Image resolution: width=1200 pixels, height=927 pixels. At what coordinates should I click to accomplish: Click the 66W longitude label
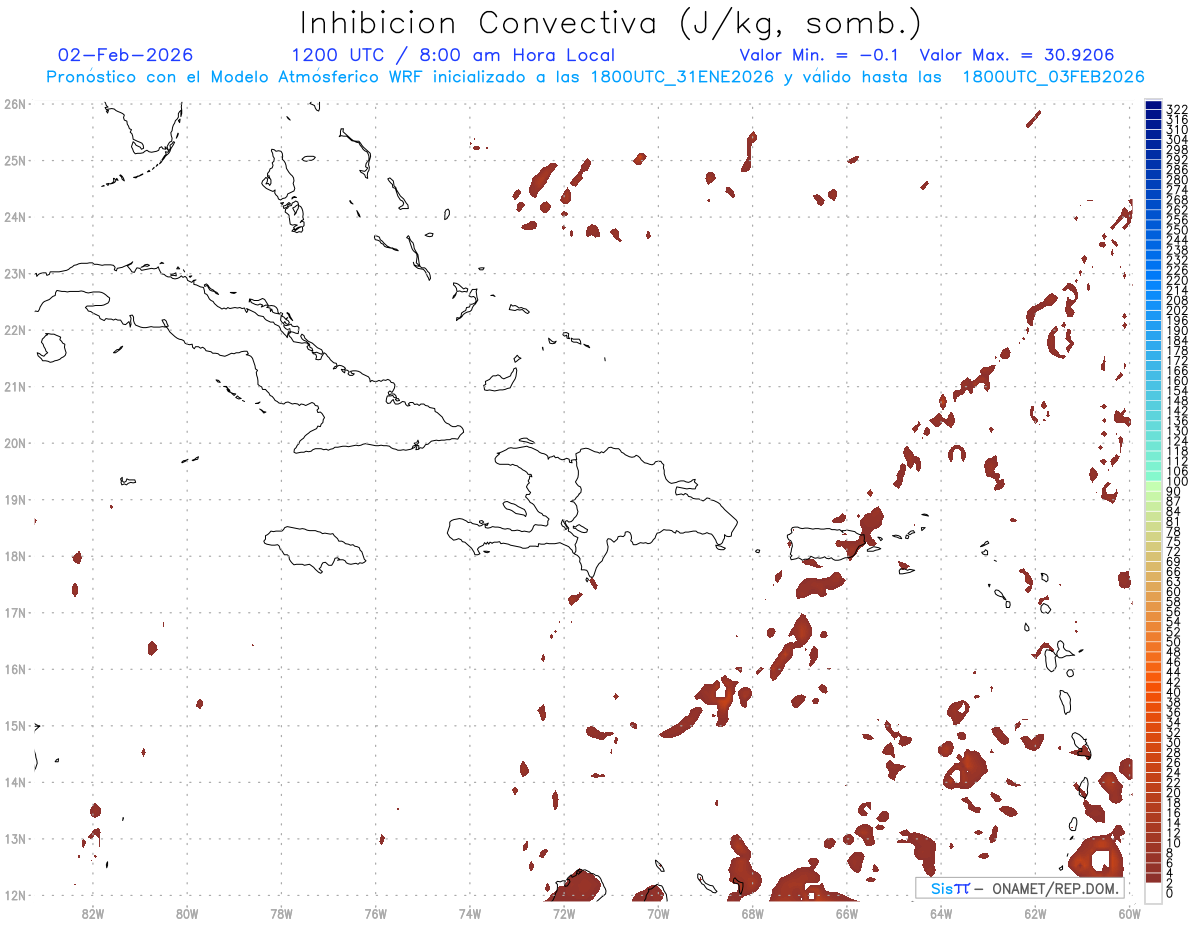click(x=847, y=913)
